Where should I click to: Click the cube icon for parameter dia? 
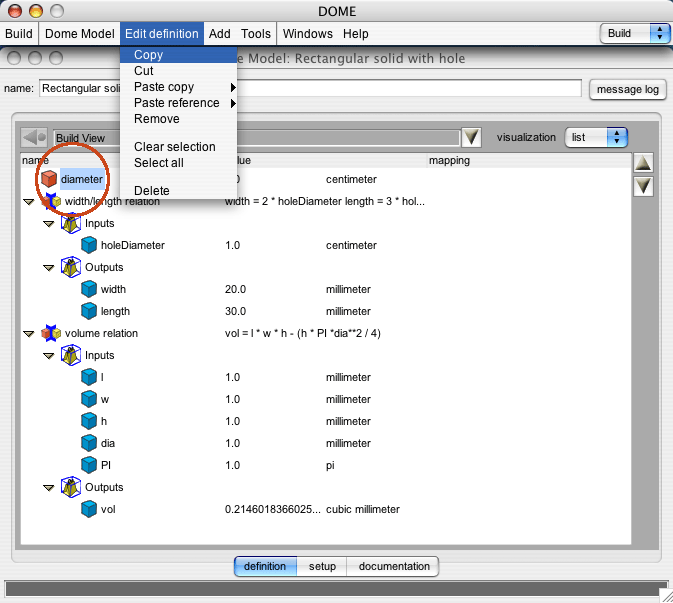coord(89,443)
